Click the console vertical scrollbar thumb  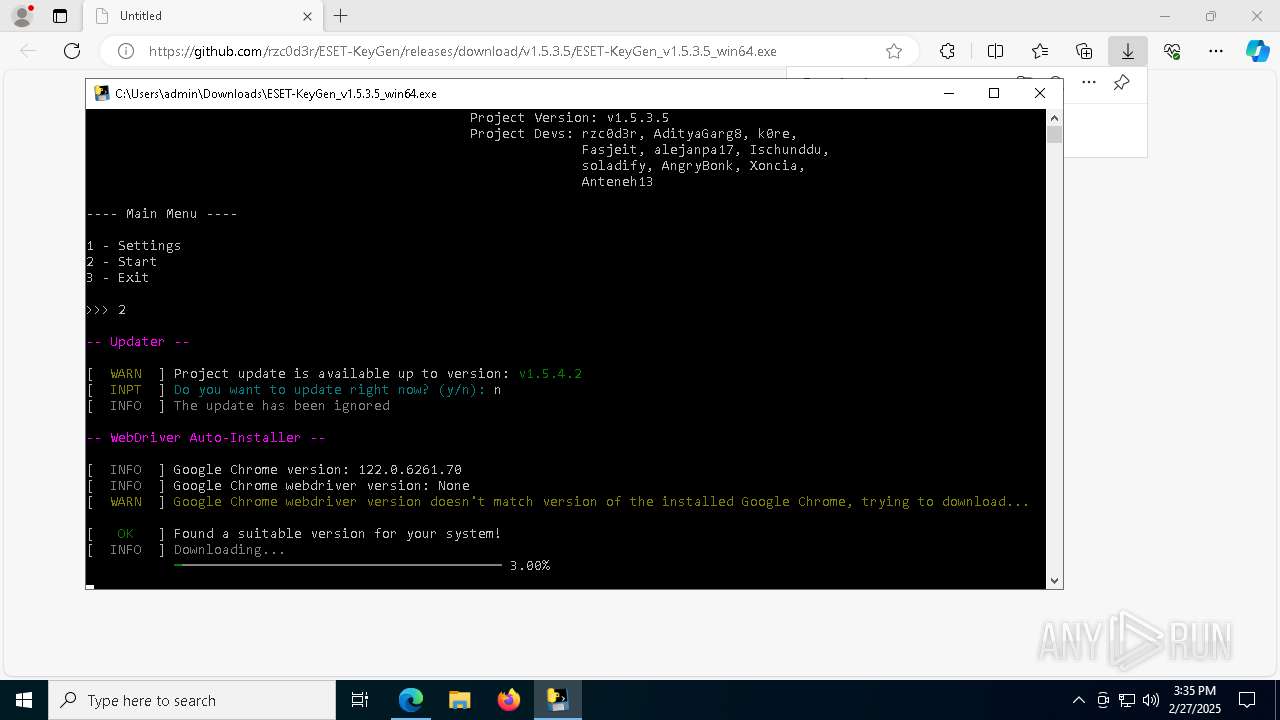click(1054, 134)
